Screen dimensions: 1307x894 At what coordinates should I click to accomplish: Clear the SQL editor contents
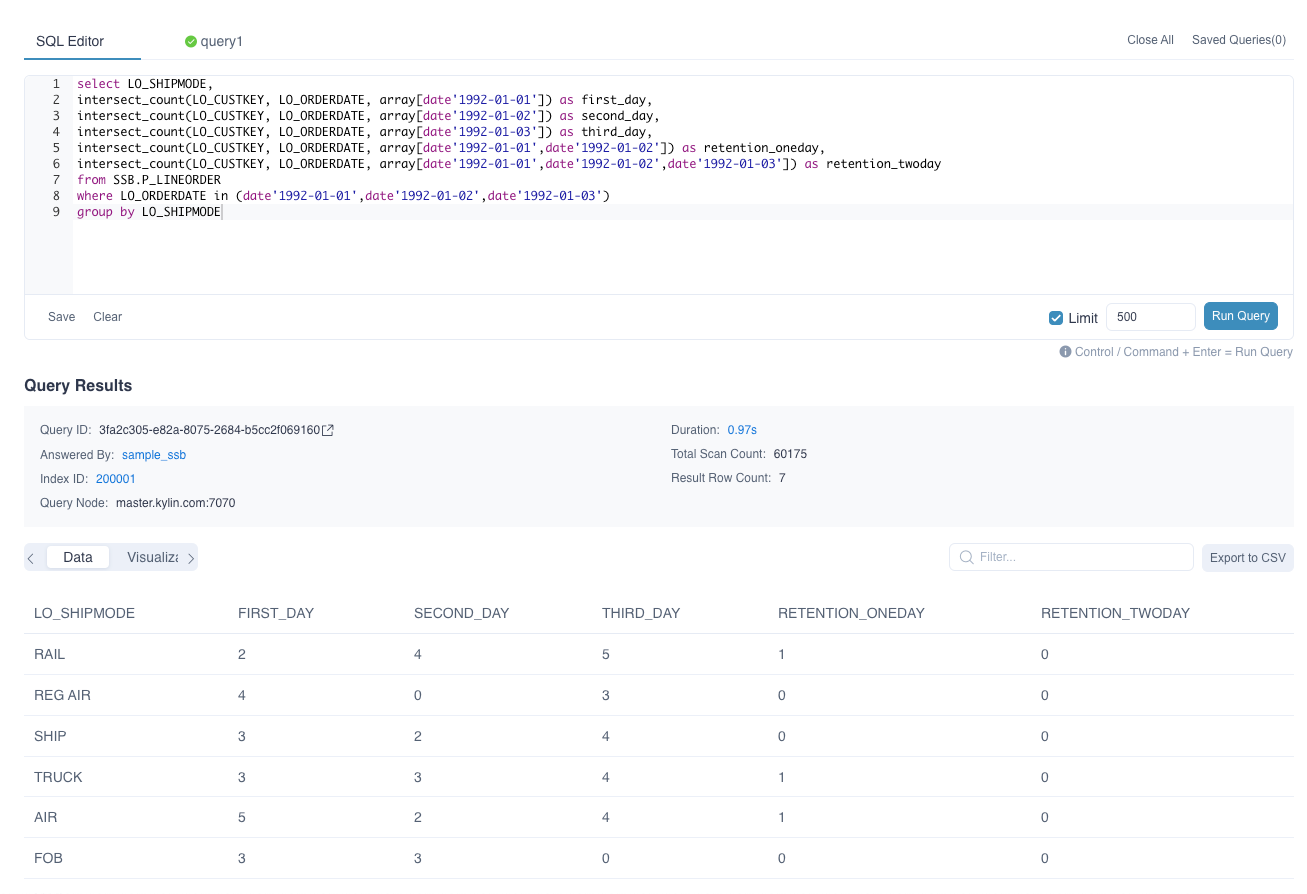click(x=107, y=317)
